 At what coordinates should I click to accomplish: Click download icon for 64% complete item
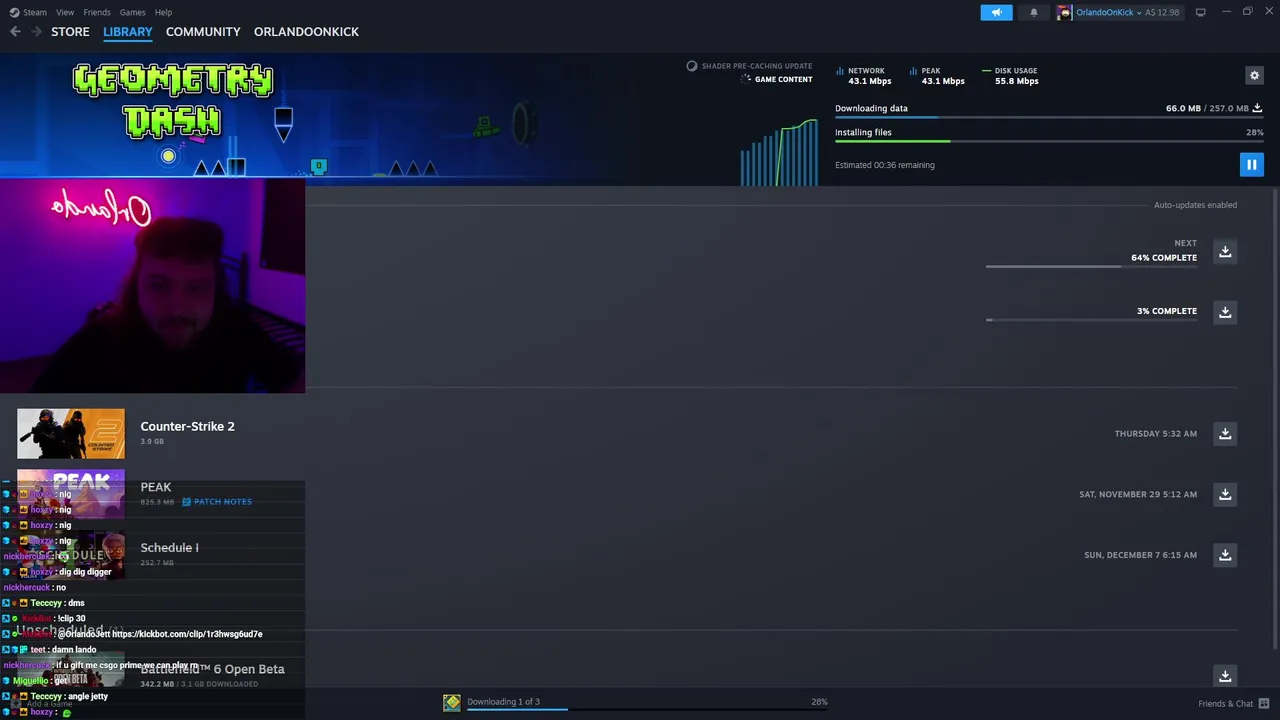click(x=1225, y=251)
